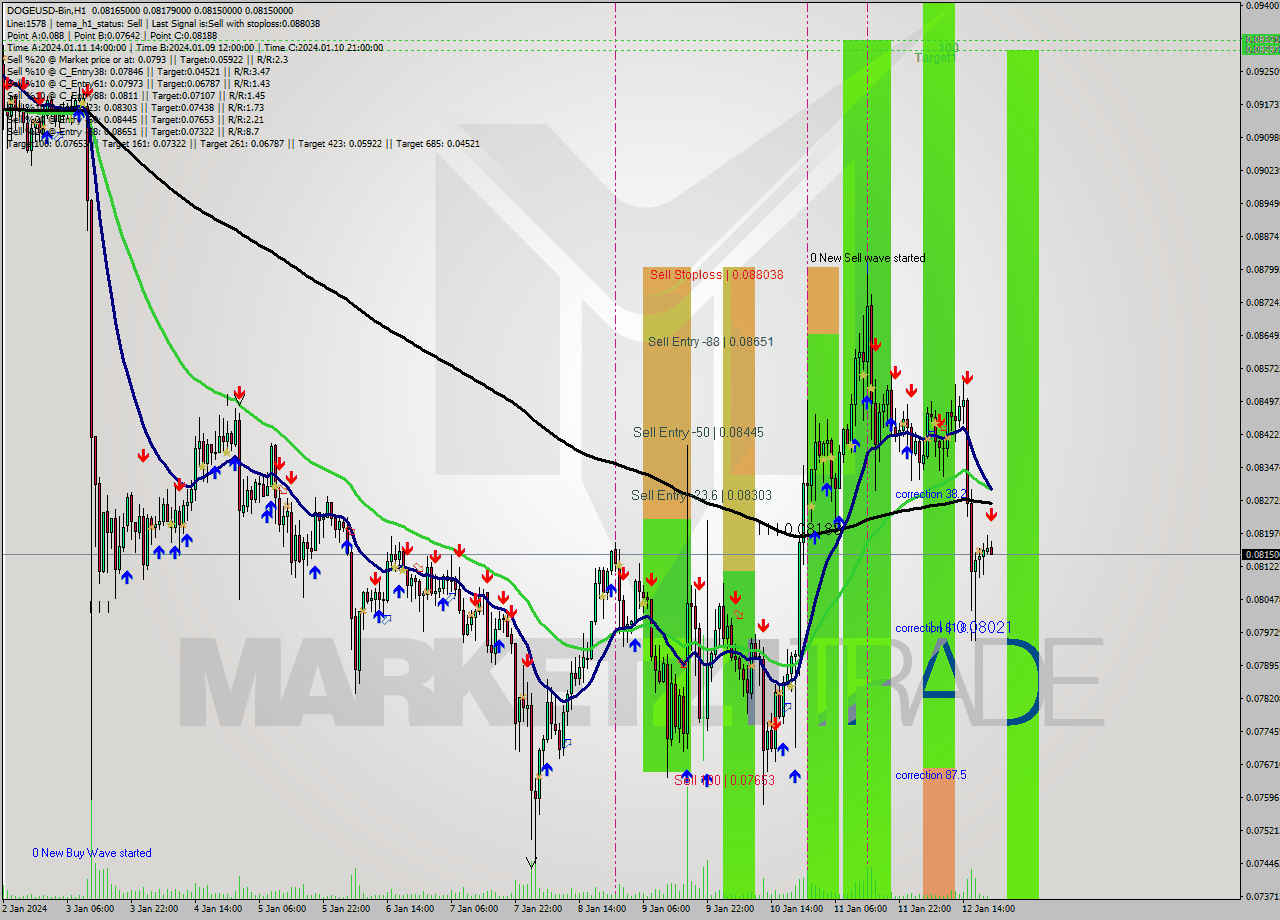The width and height of the screenshot is (1280, 920).
Task: Click the 0.08272 price axis label
Action: click(x=1260, y=500)
